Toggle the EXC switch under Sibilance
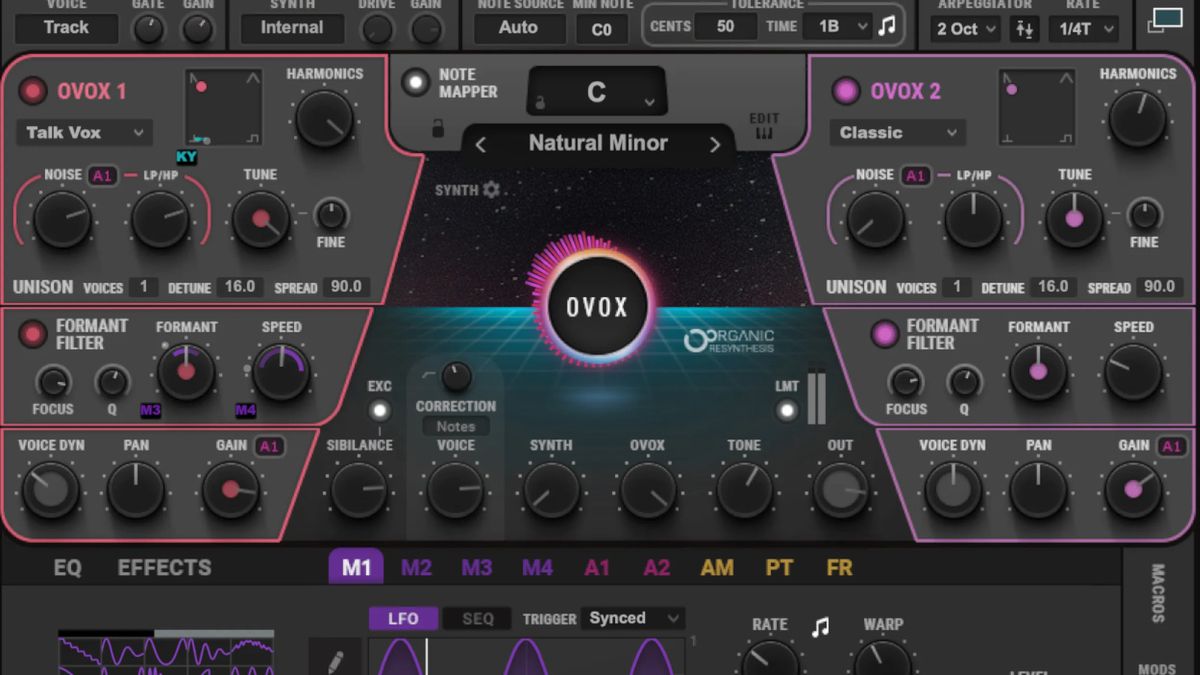Screen dimensions: 1200x675 pyautogui.click(x=380, y=410)
